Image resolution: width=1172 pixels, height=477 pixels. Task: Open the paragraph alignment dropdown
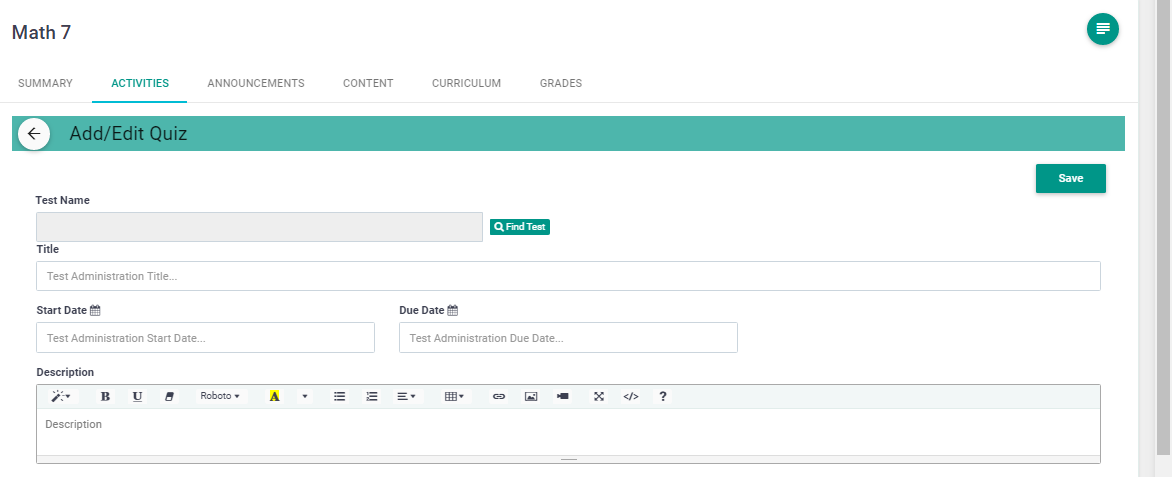point(407,396)
